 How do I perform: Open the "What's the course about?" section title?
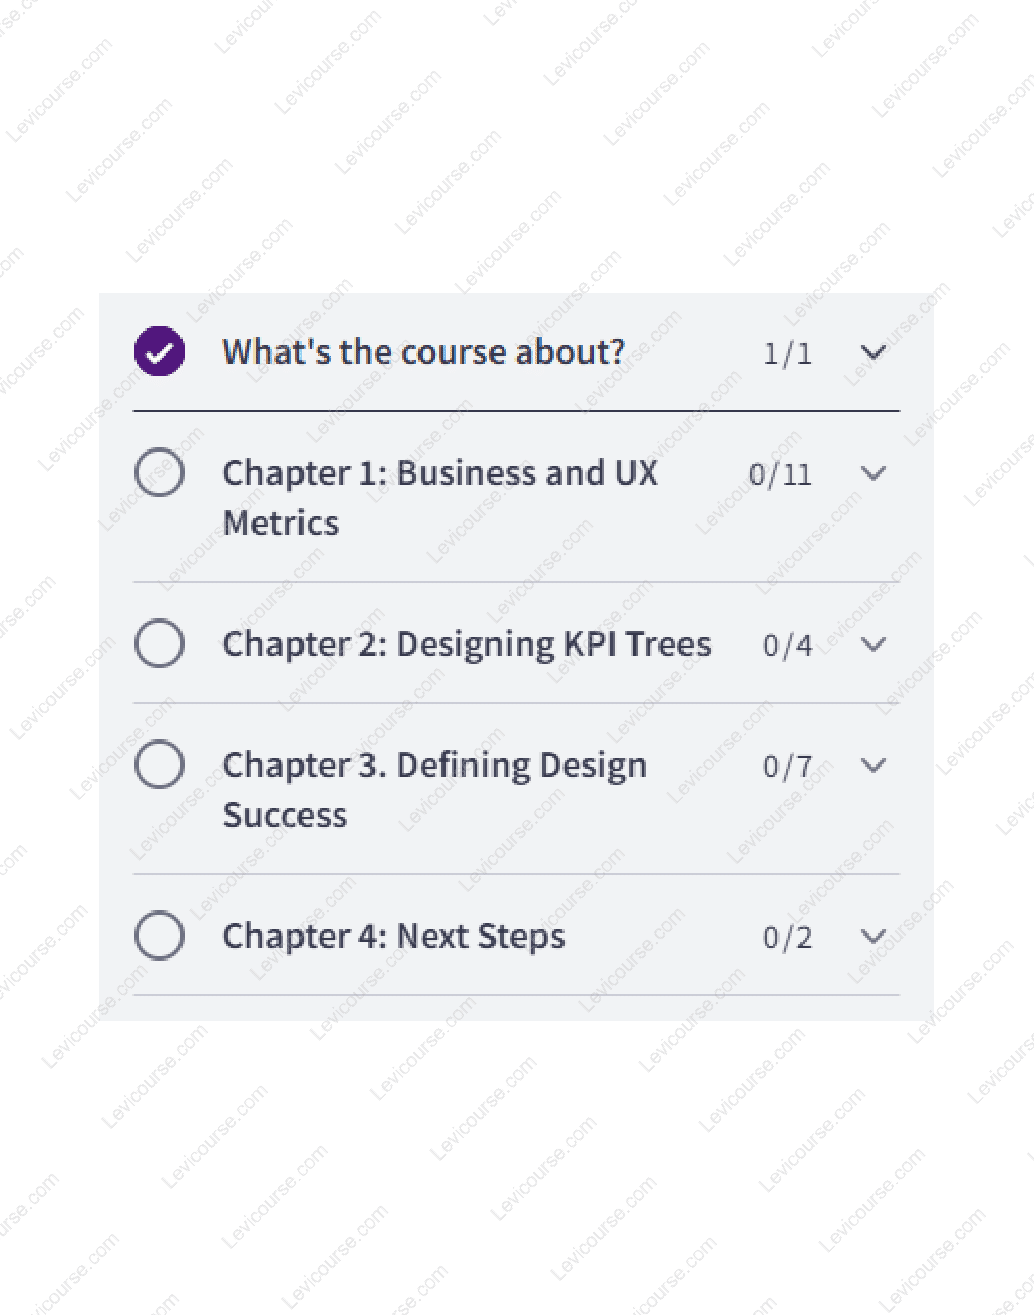[x=423, y=352]
